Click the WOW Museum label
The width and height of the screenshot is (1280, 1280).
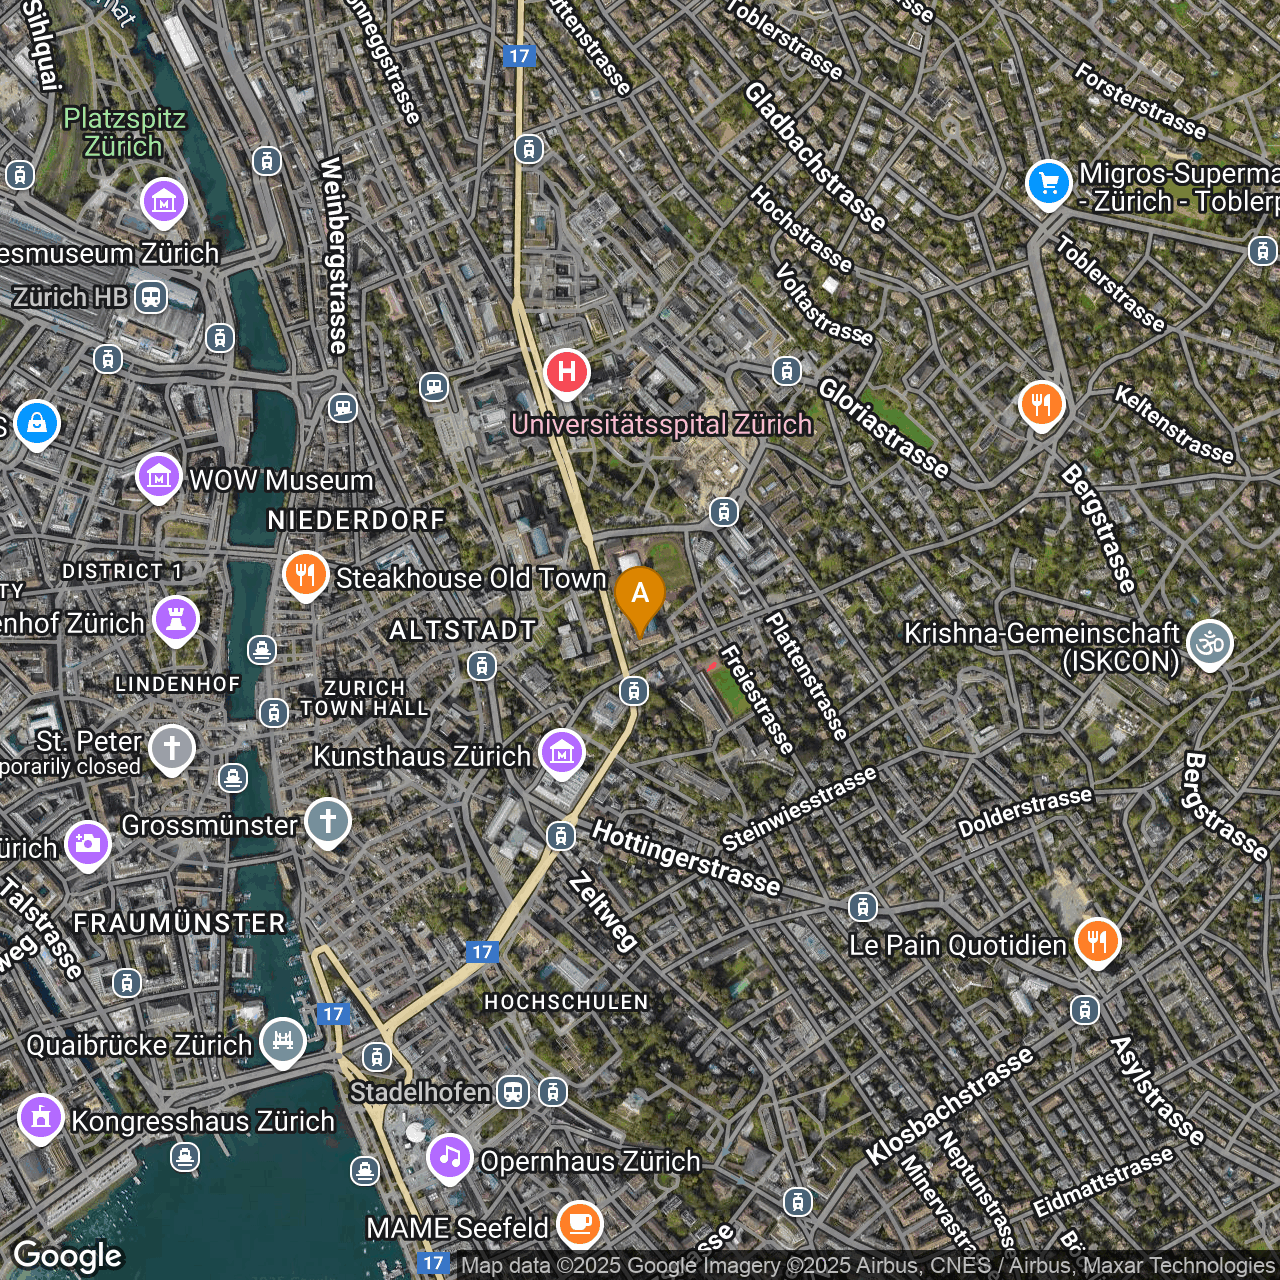(x=281, y=480)
